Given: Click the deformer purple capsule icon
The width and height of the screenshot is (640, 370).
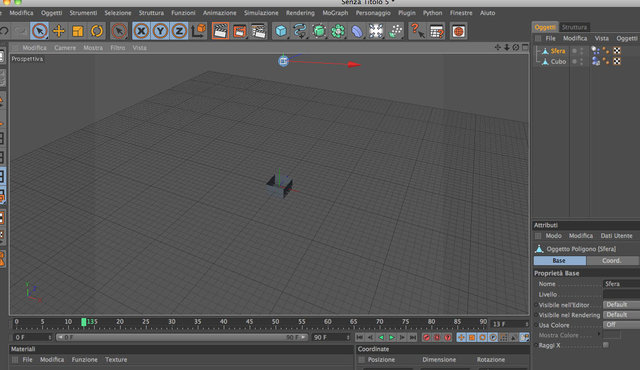Looking at the screenshot, I should point(357,31).
